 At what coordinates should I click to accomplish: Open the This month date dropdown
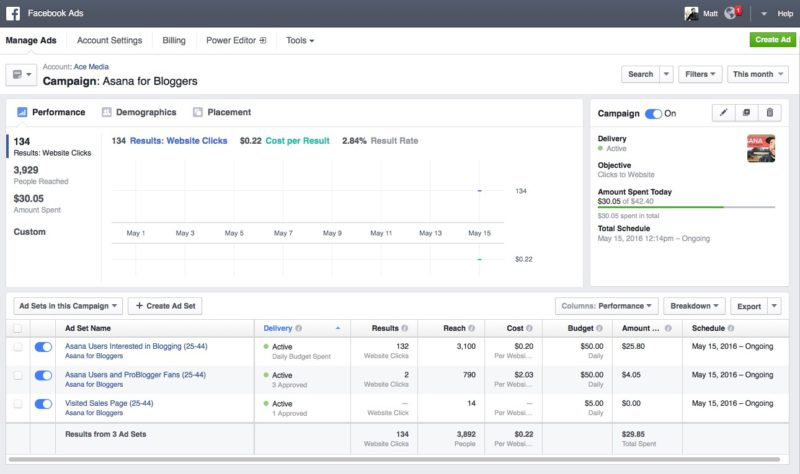tap(758, 74)
